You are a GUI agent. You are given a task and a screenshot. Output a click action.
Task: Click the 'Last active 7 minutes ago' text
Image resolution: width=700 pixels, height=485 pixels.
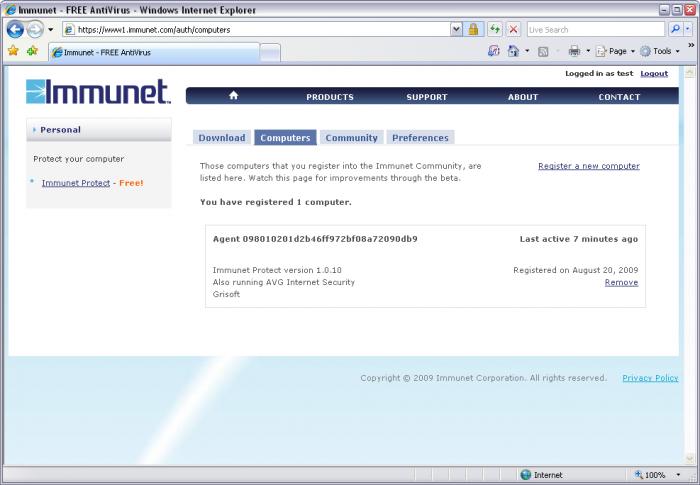click(579, 239)
